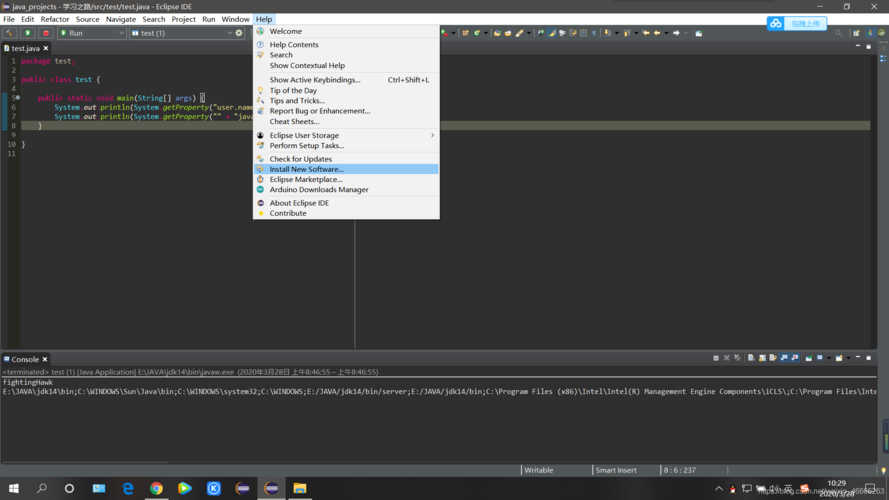Expand Display Selected Console dropdown arrow

(829, 358)
